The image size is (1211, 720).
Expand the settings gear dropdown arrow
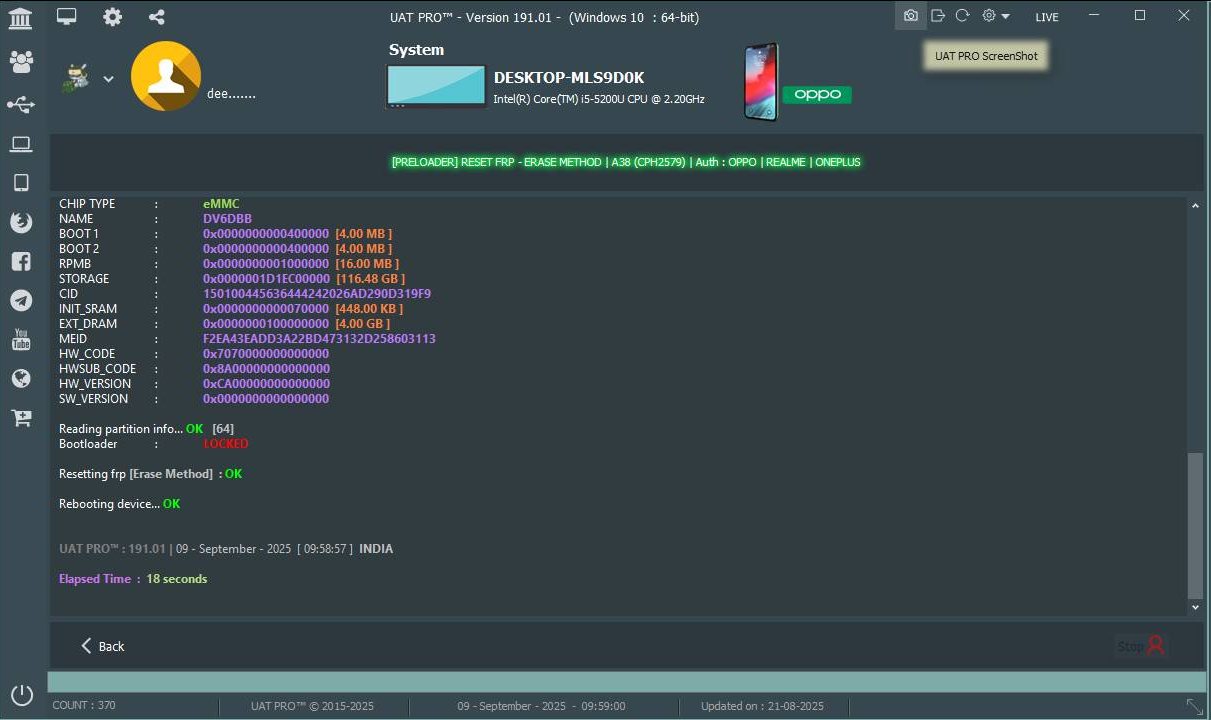pos(1005,17)
